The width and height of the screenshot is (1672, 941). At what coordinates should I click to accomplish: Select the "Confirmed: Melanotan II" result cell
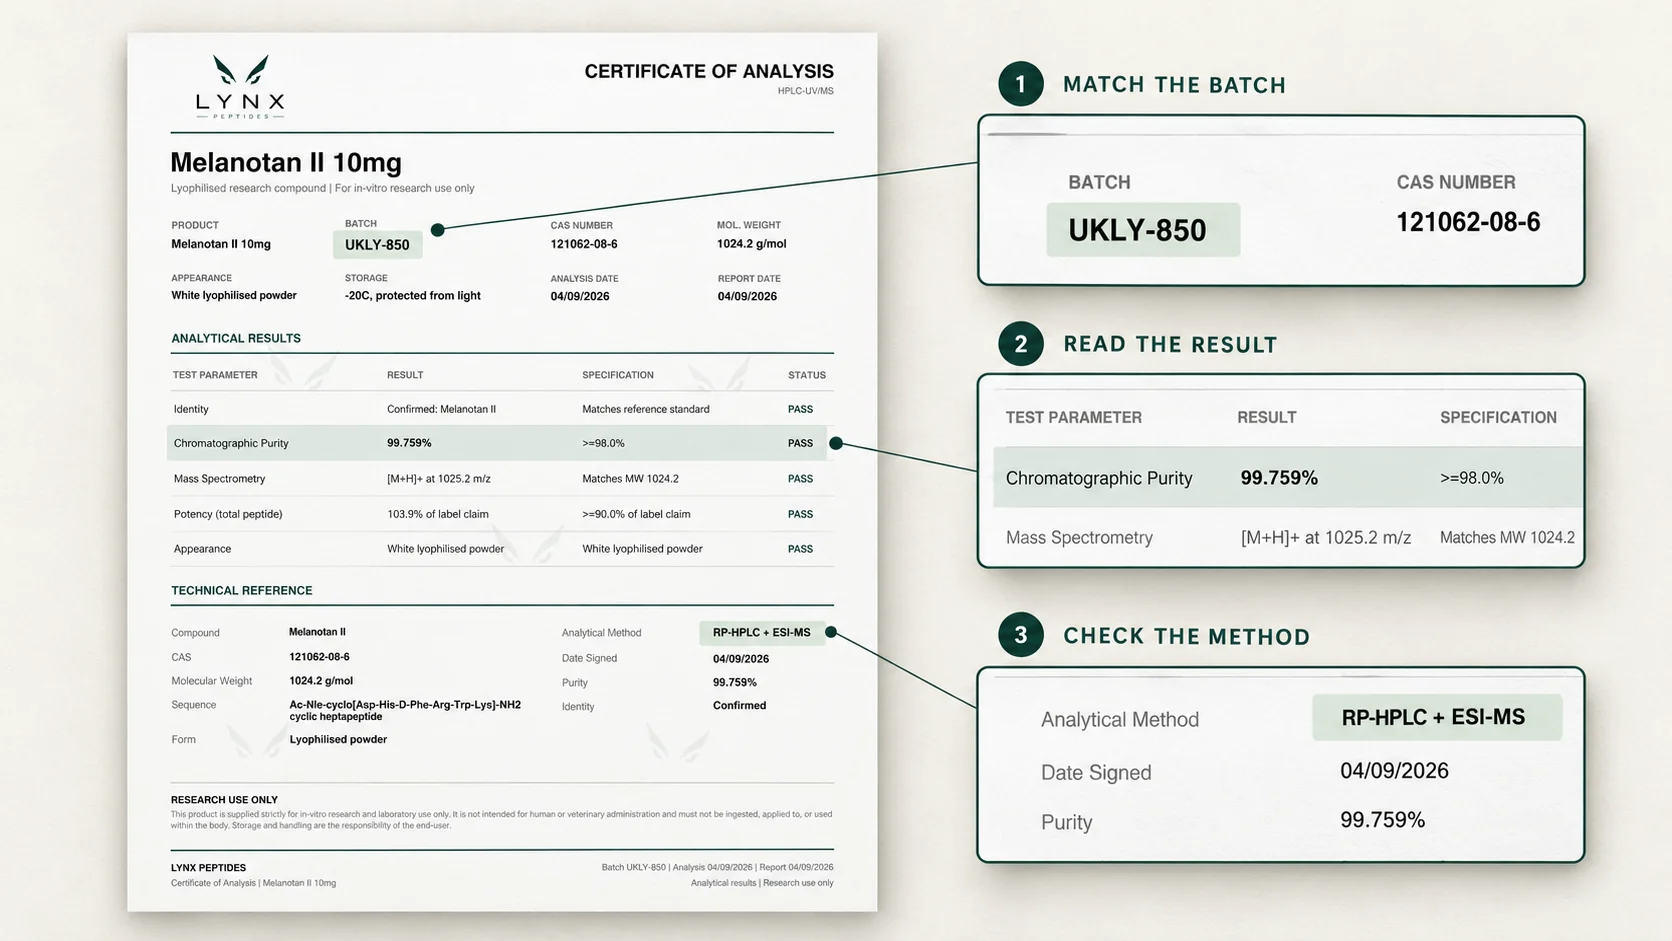[x=441, y=409]
